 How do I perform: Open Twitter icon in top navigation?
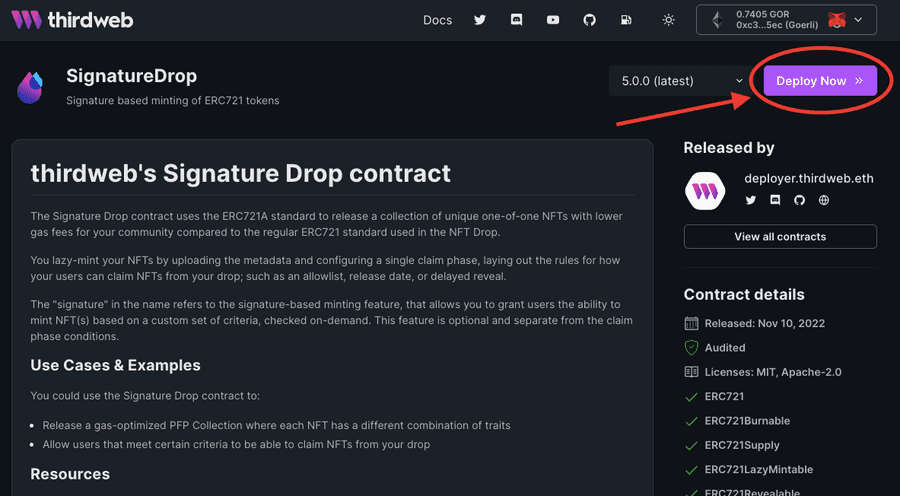pos(480,20)
